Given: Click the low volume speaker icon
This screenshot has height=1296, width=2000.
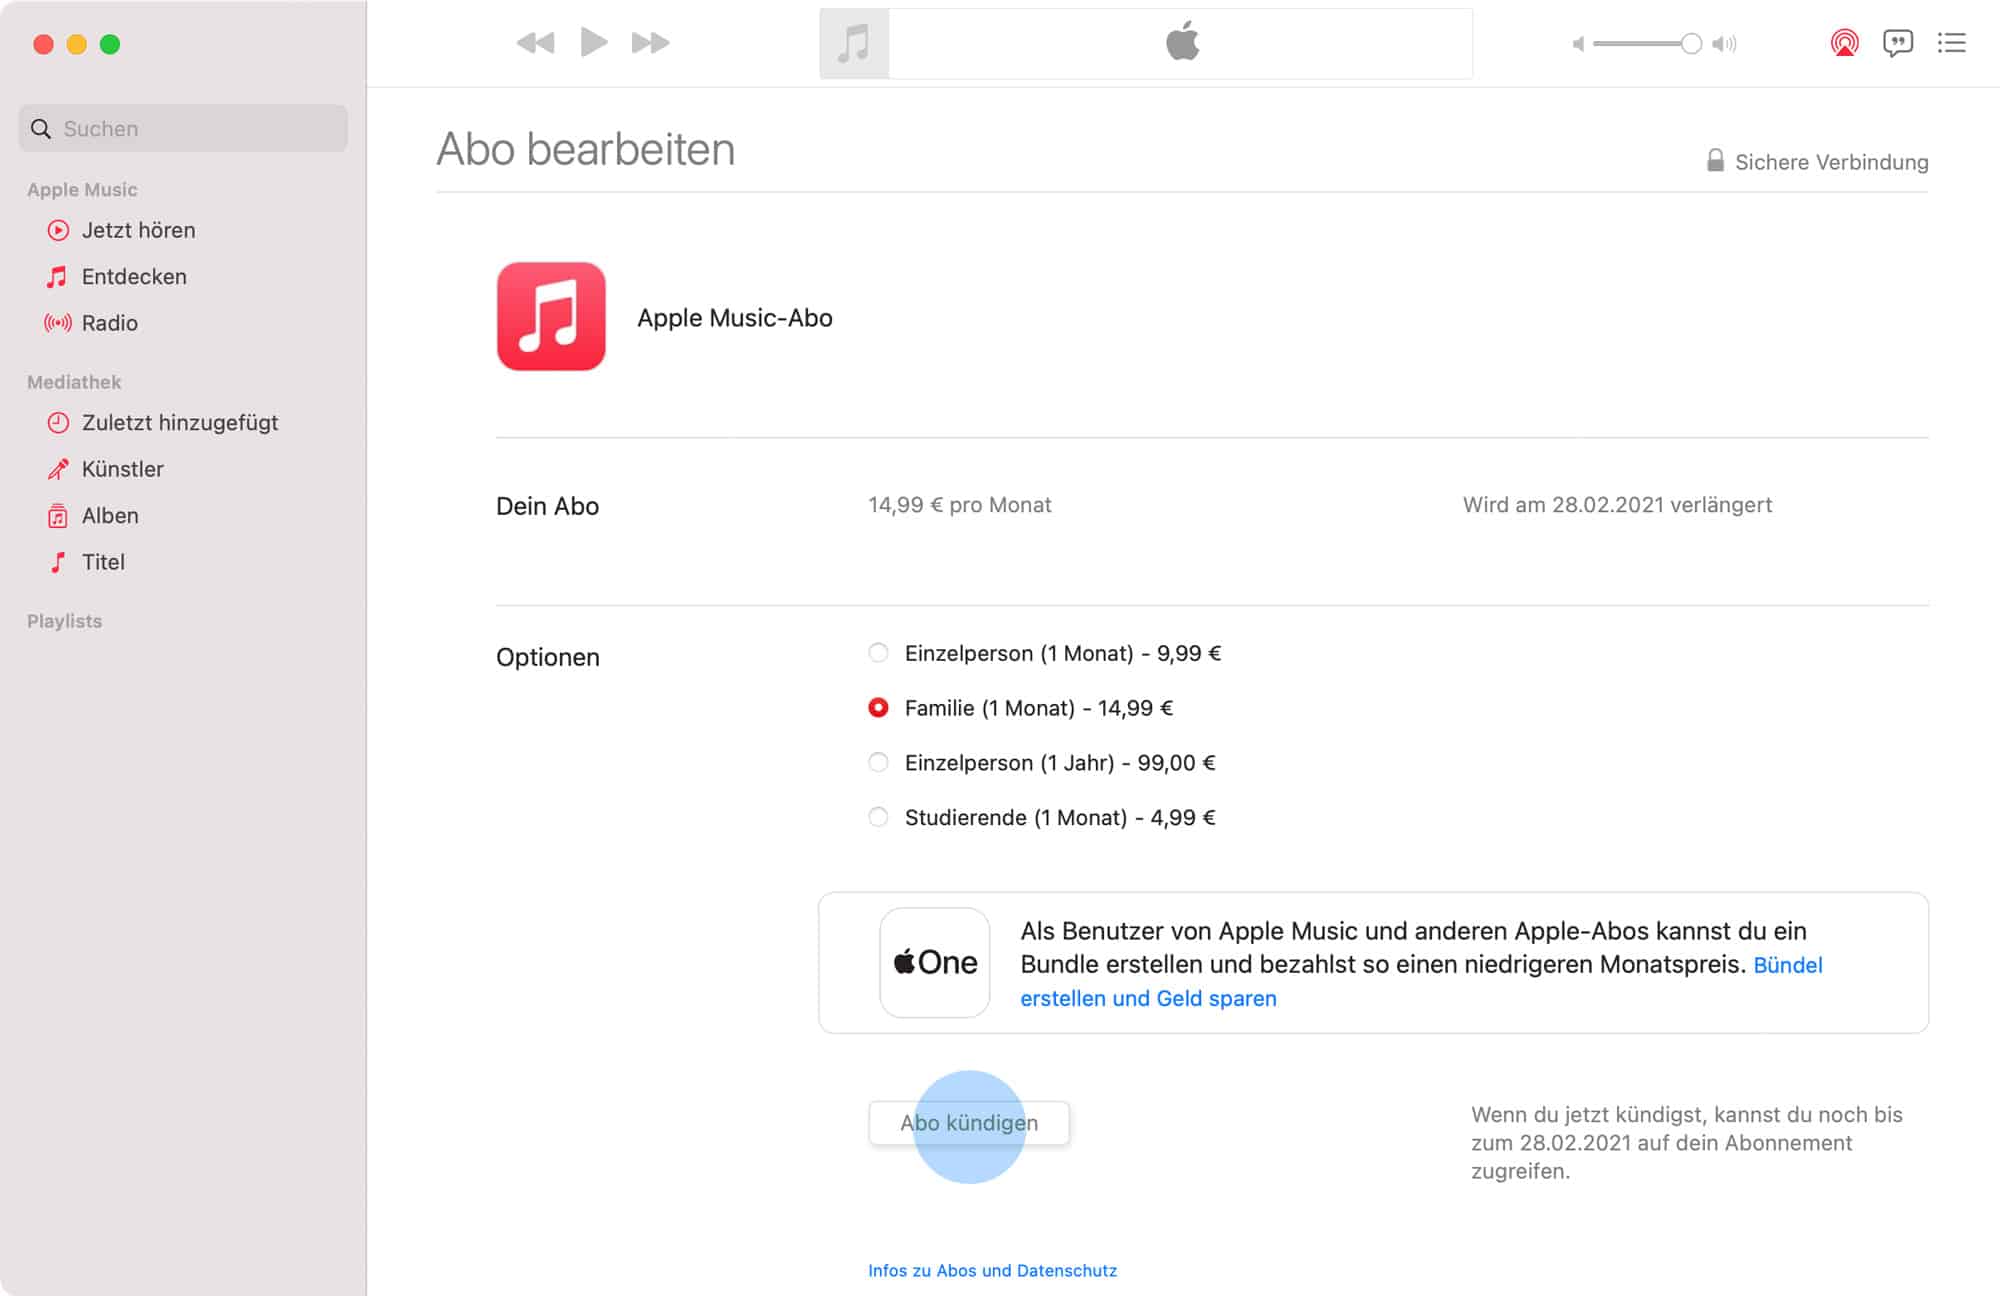Looking at the screenshot, I should [x=1578, y=44].
